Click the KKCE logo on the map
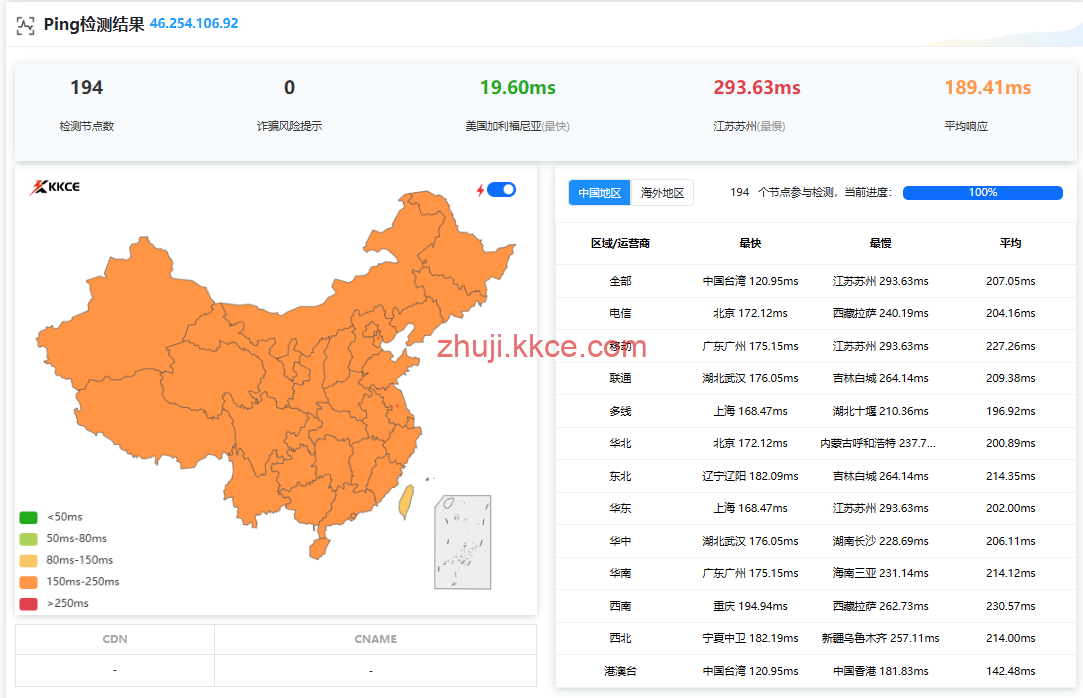The width and height of the screenshot is (1083, 698). click(54, 187)
